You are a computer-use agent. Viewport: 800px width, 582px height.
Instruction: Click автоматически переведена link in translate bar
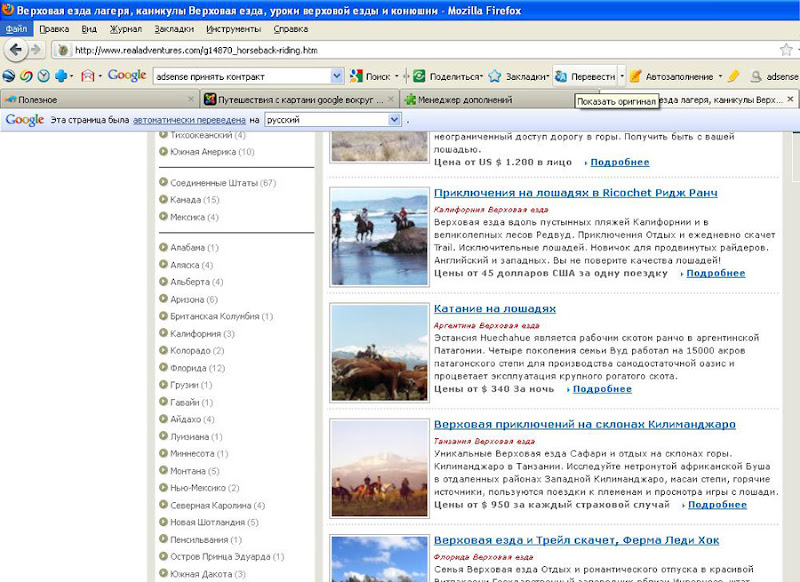click(189, 120)
